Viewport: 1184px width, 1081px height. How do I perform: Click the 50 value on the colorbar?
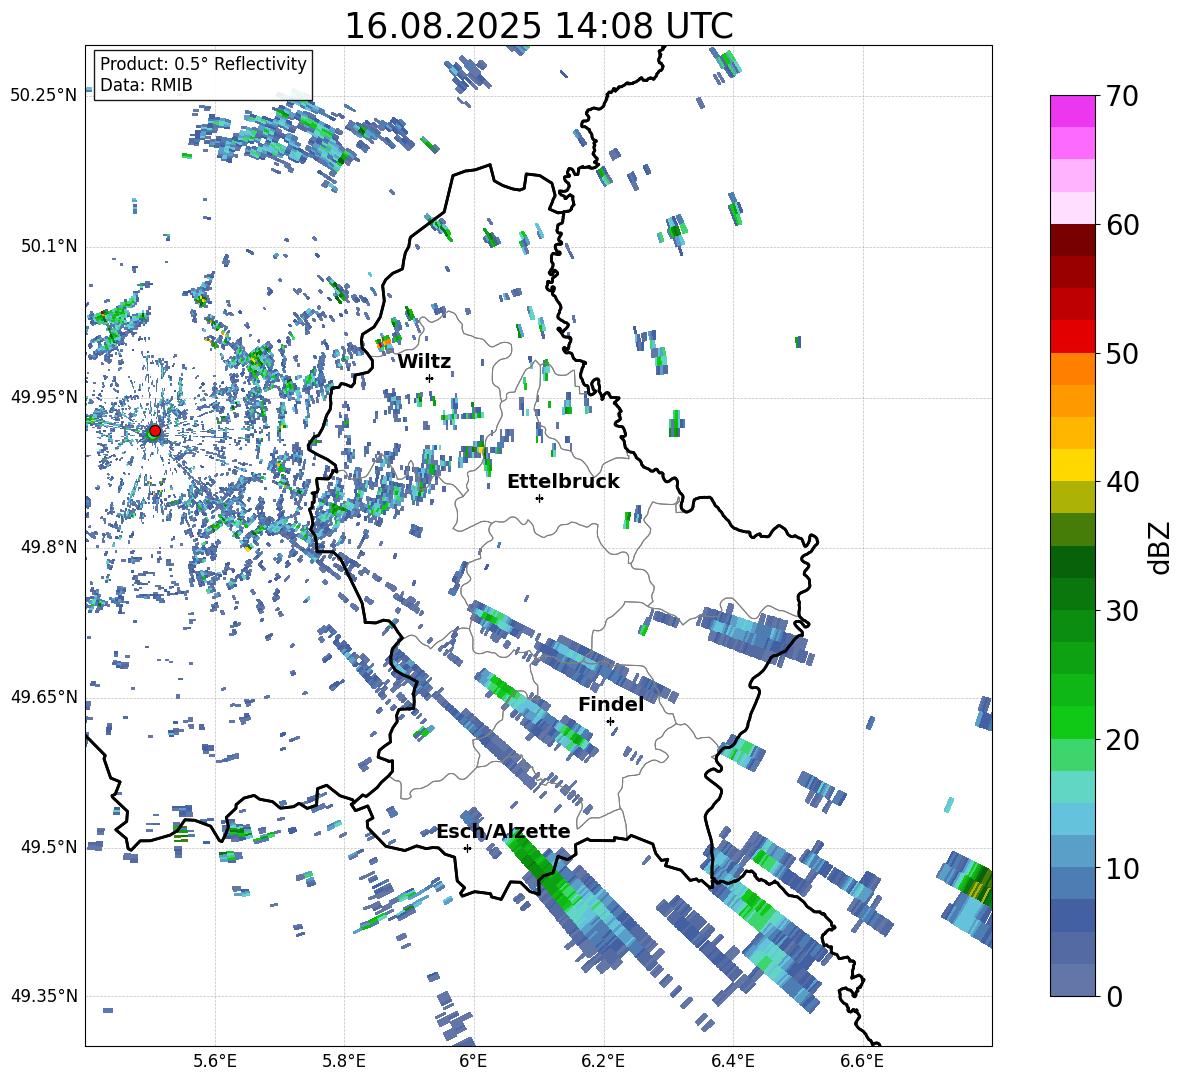1122,353
